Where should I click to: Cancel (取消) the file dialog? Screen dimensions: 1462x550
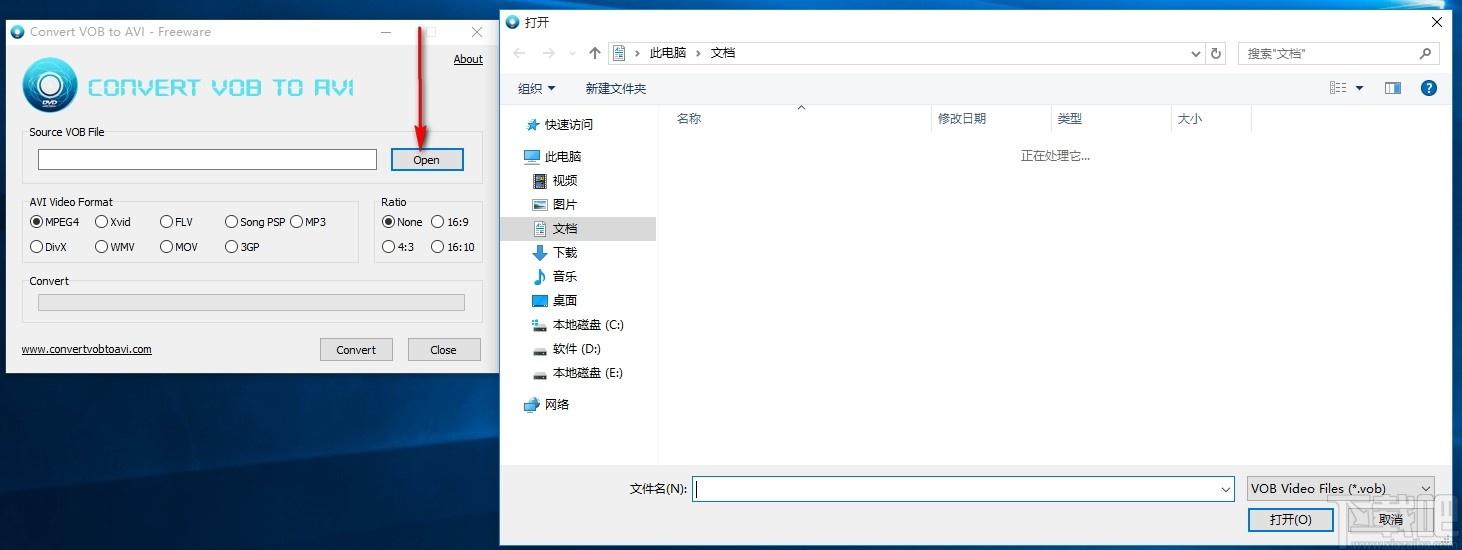1390,520
